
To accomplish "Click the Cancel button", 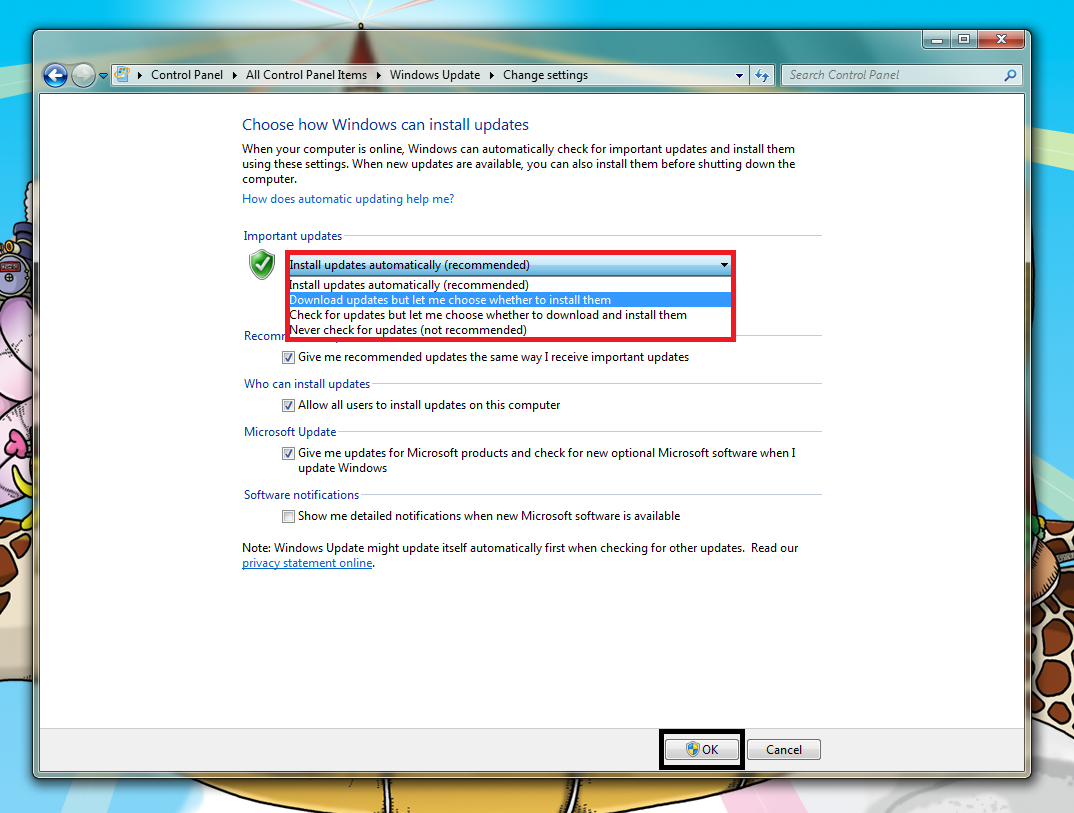I will pos(784,750).
